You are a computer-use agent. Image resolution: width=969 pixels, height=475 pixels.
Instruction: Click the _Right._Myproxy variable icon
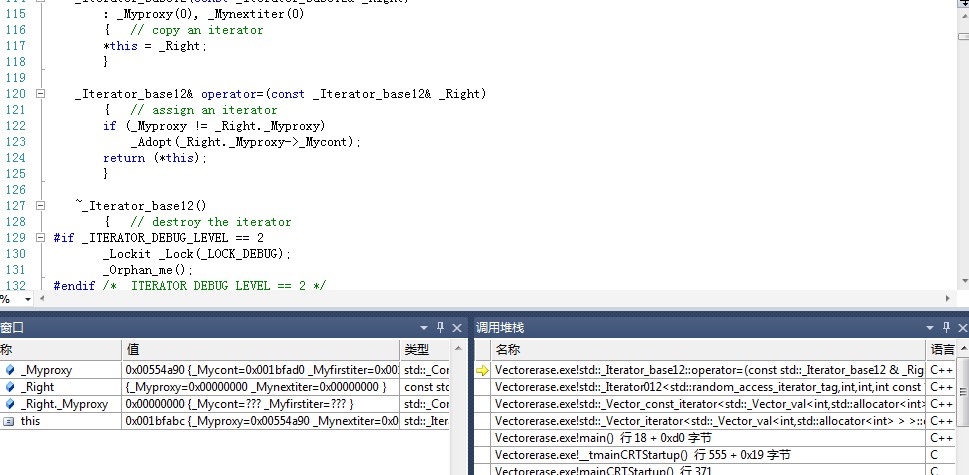point(9,404)
